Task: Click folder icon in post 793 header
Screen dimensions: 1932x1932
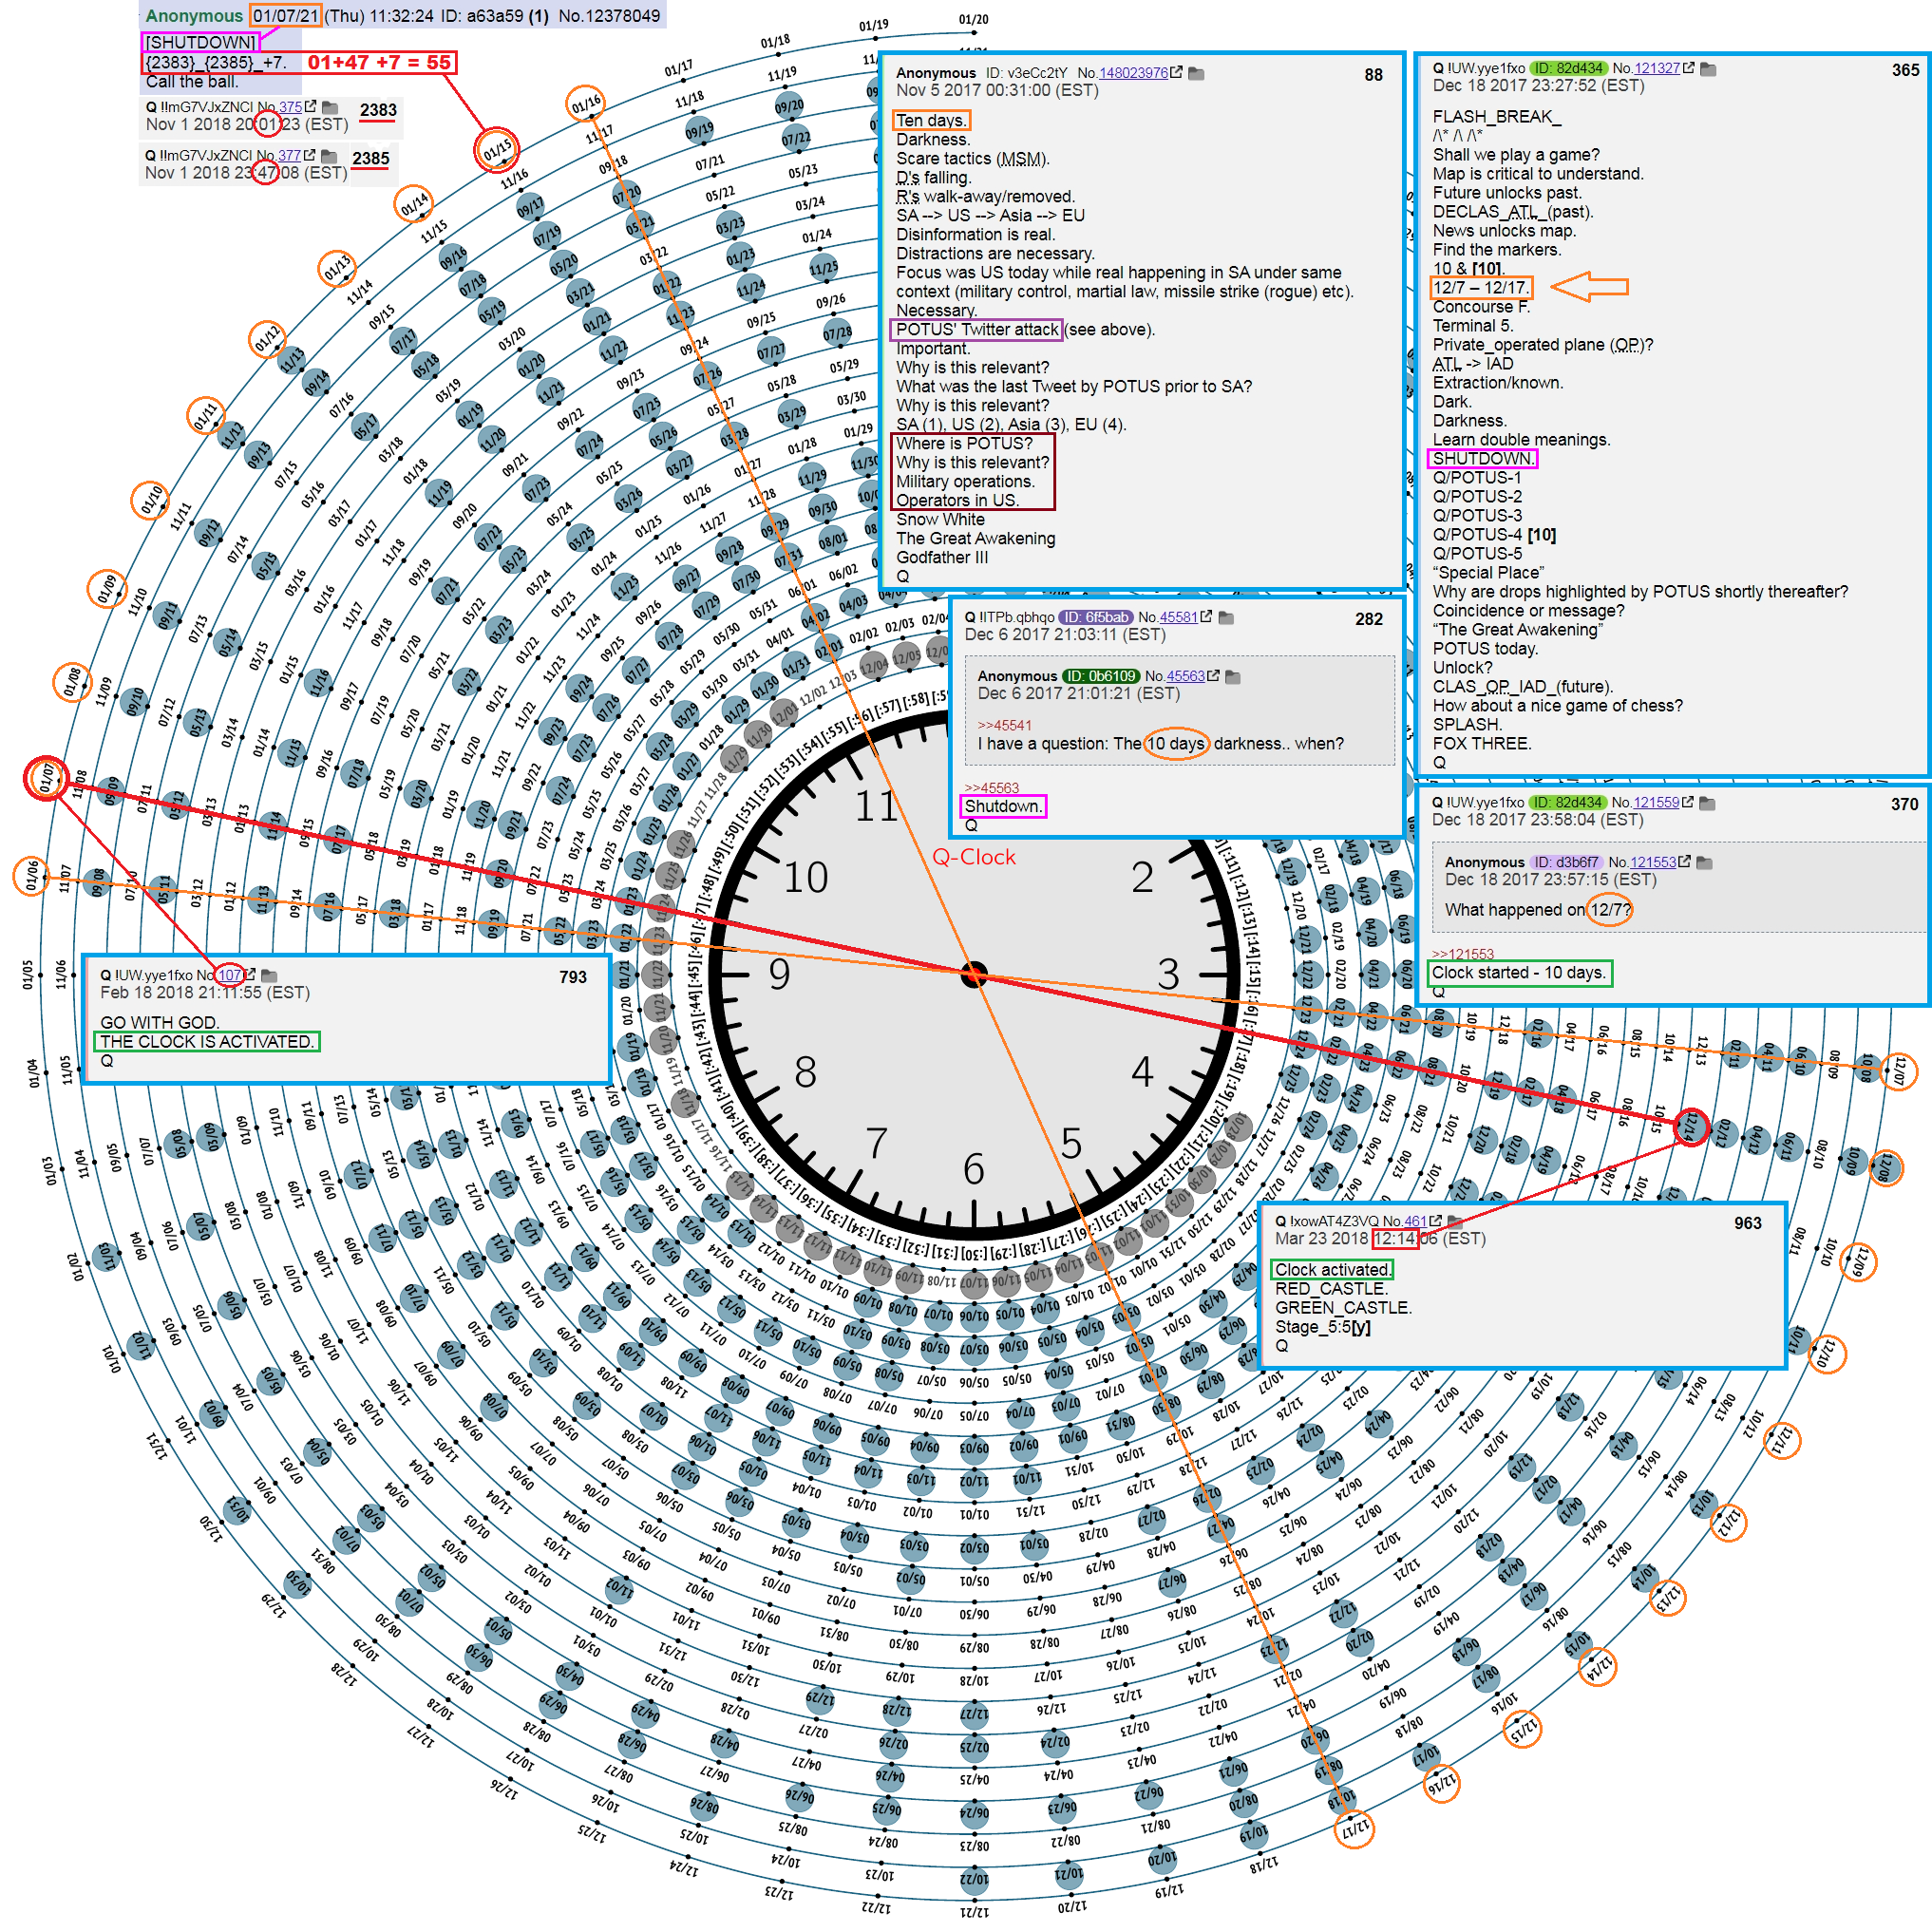Action: click(x=269, y=975)
